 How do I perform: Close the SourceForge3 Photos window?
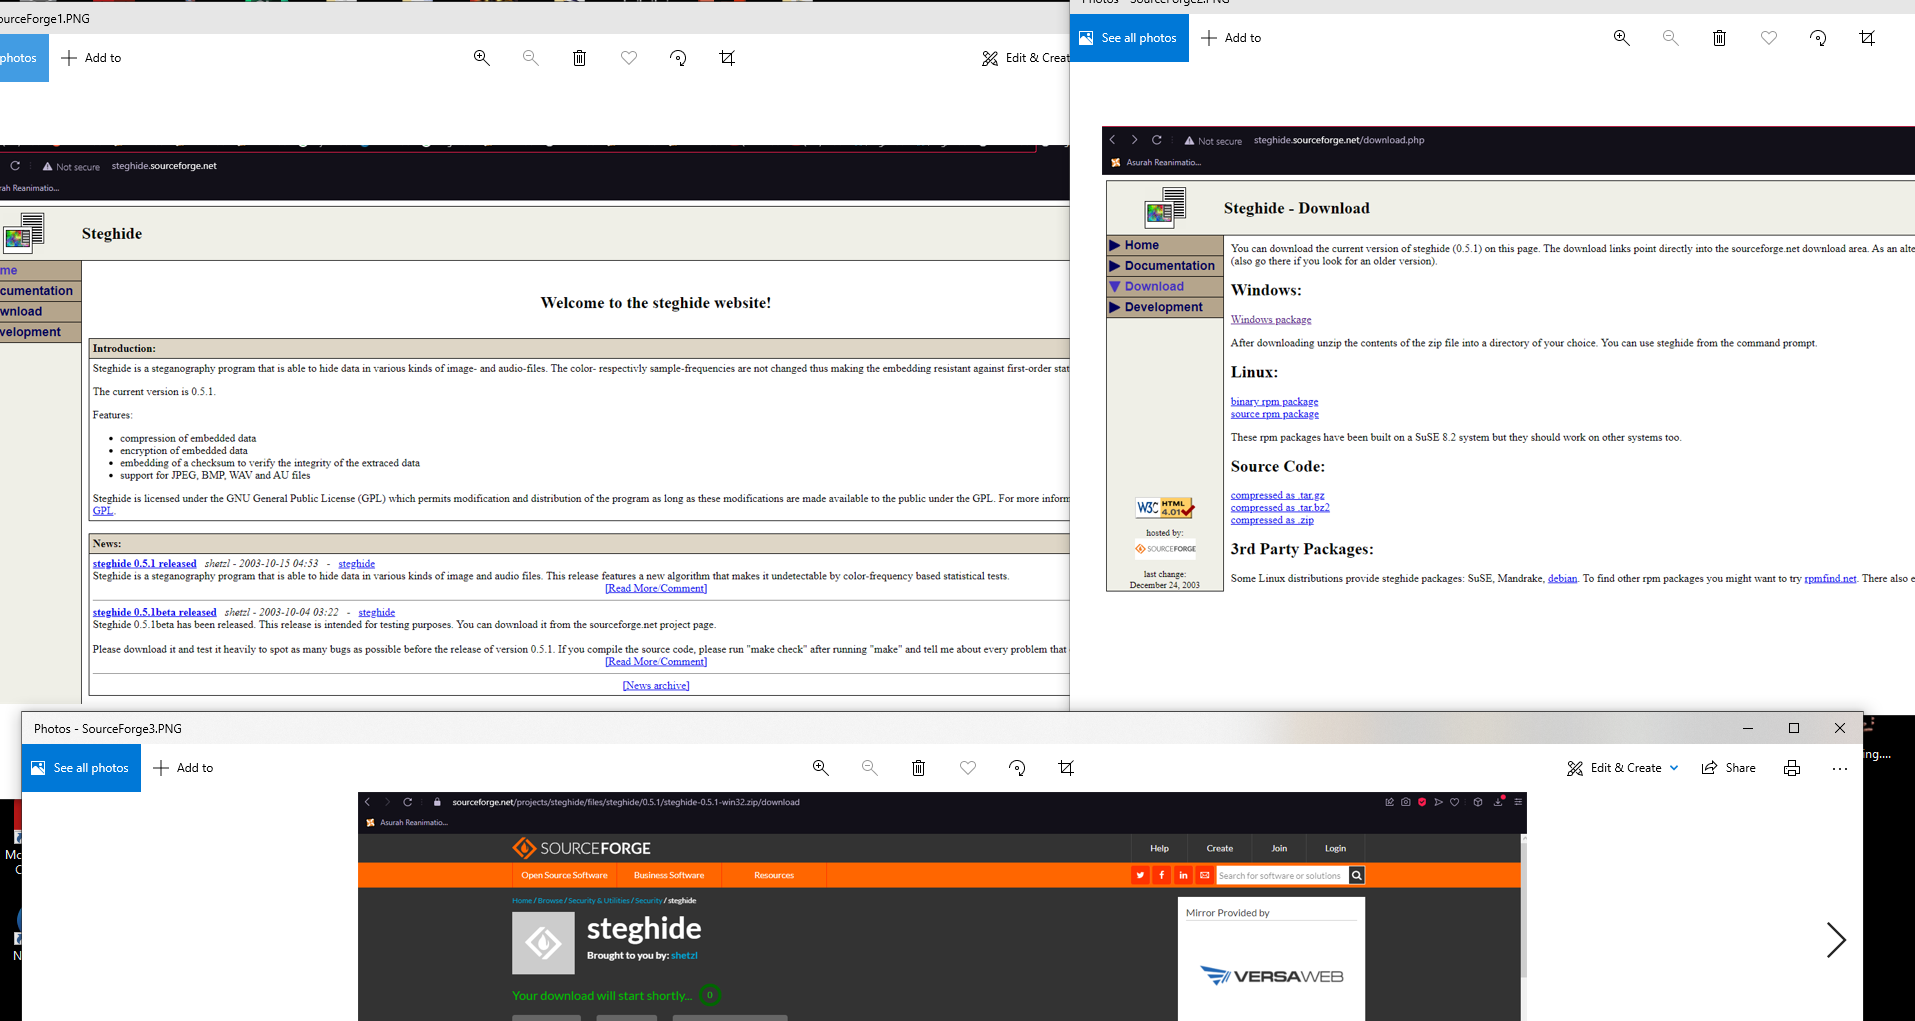[1840, 729]
